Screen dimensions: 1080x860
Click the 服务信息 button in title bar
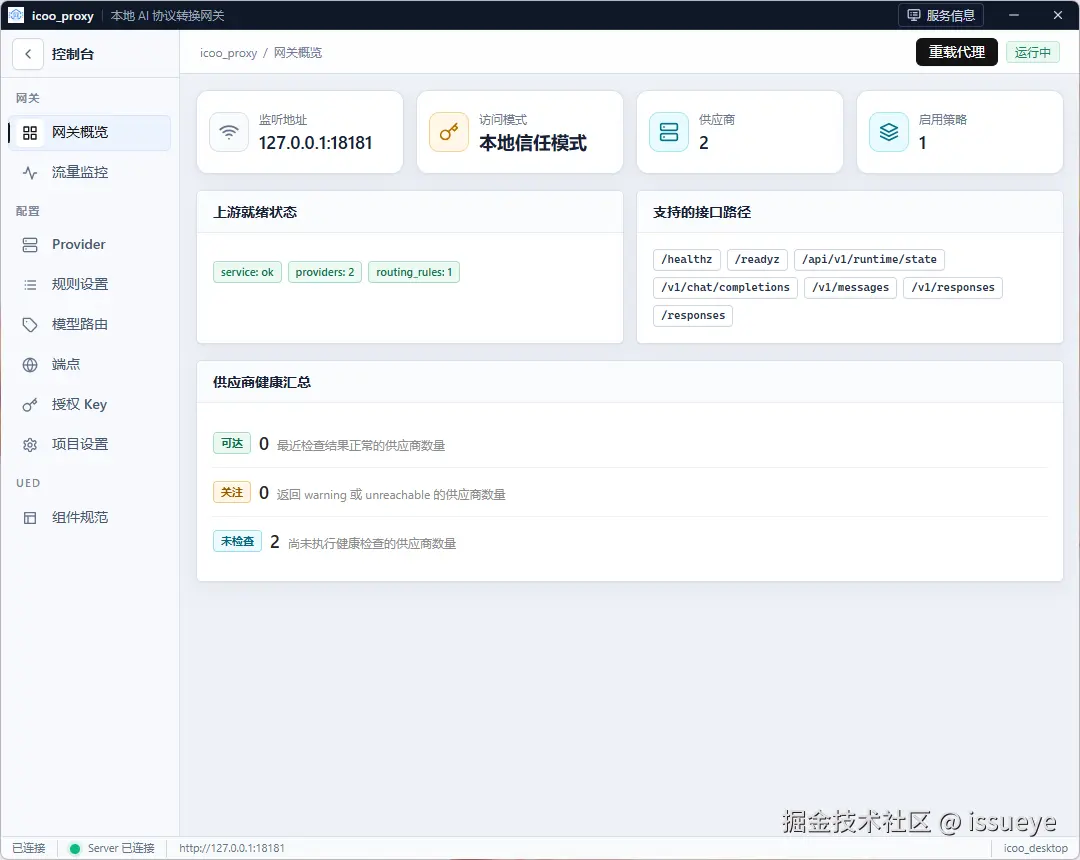tap(941, 15)
